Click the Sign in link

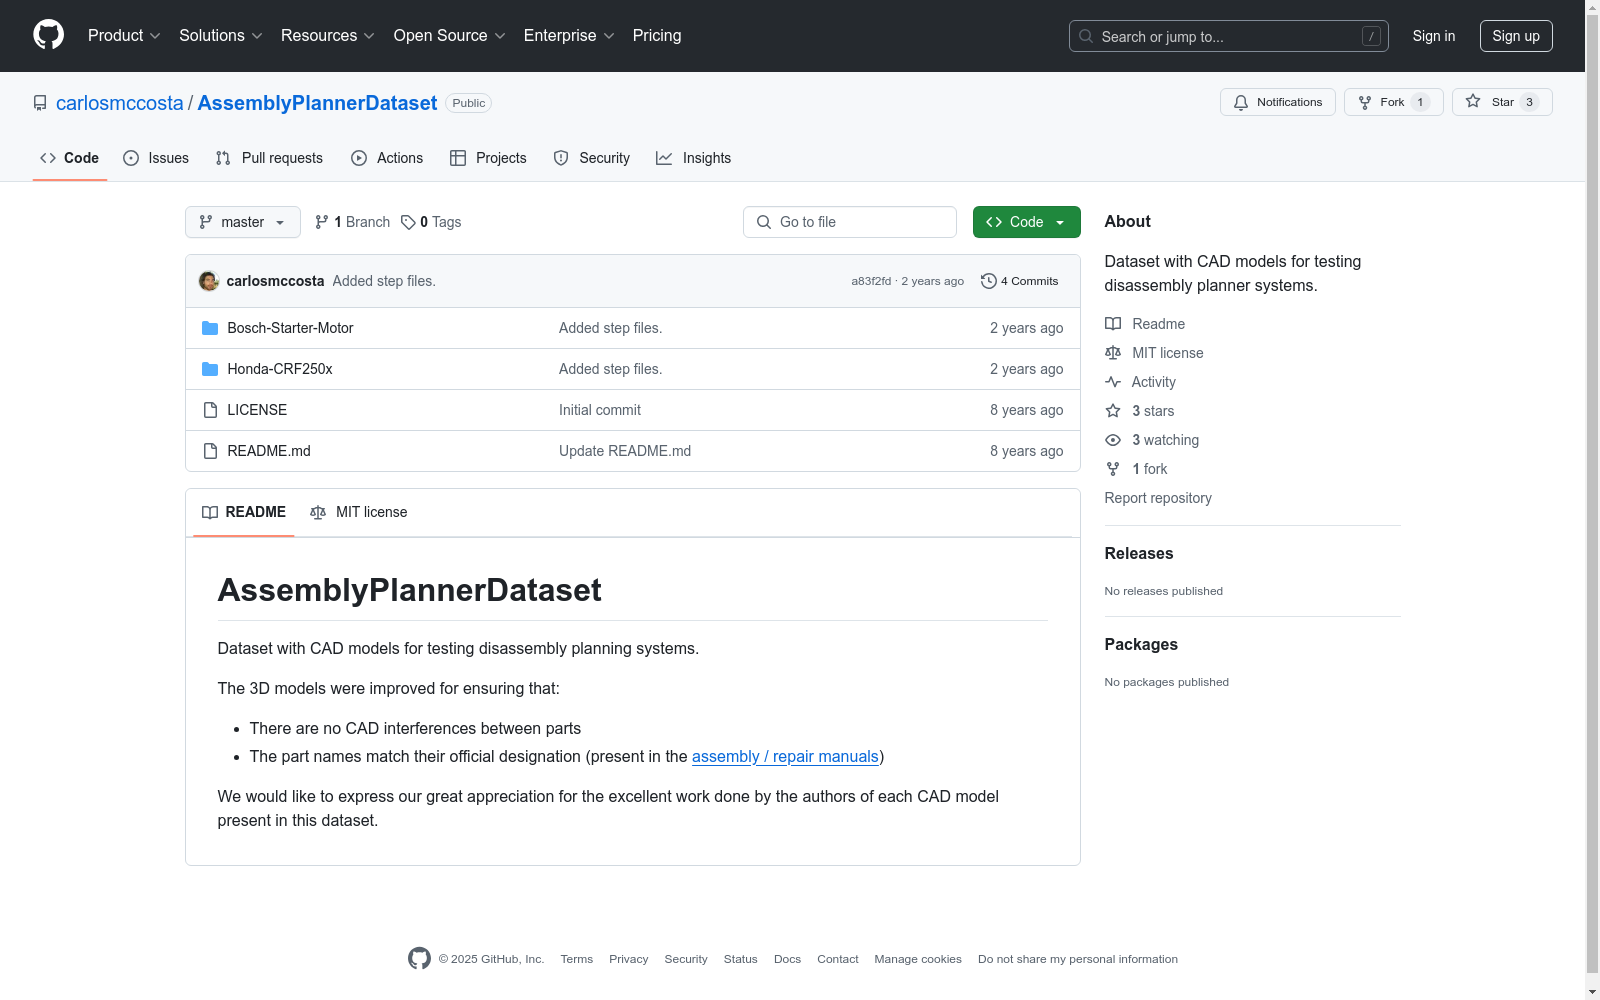[x=1434, y=36]
